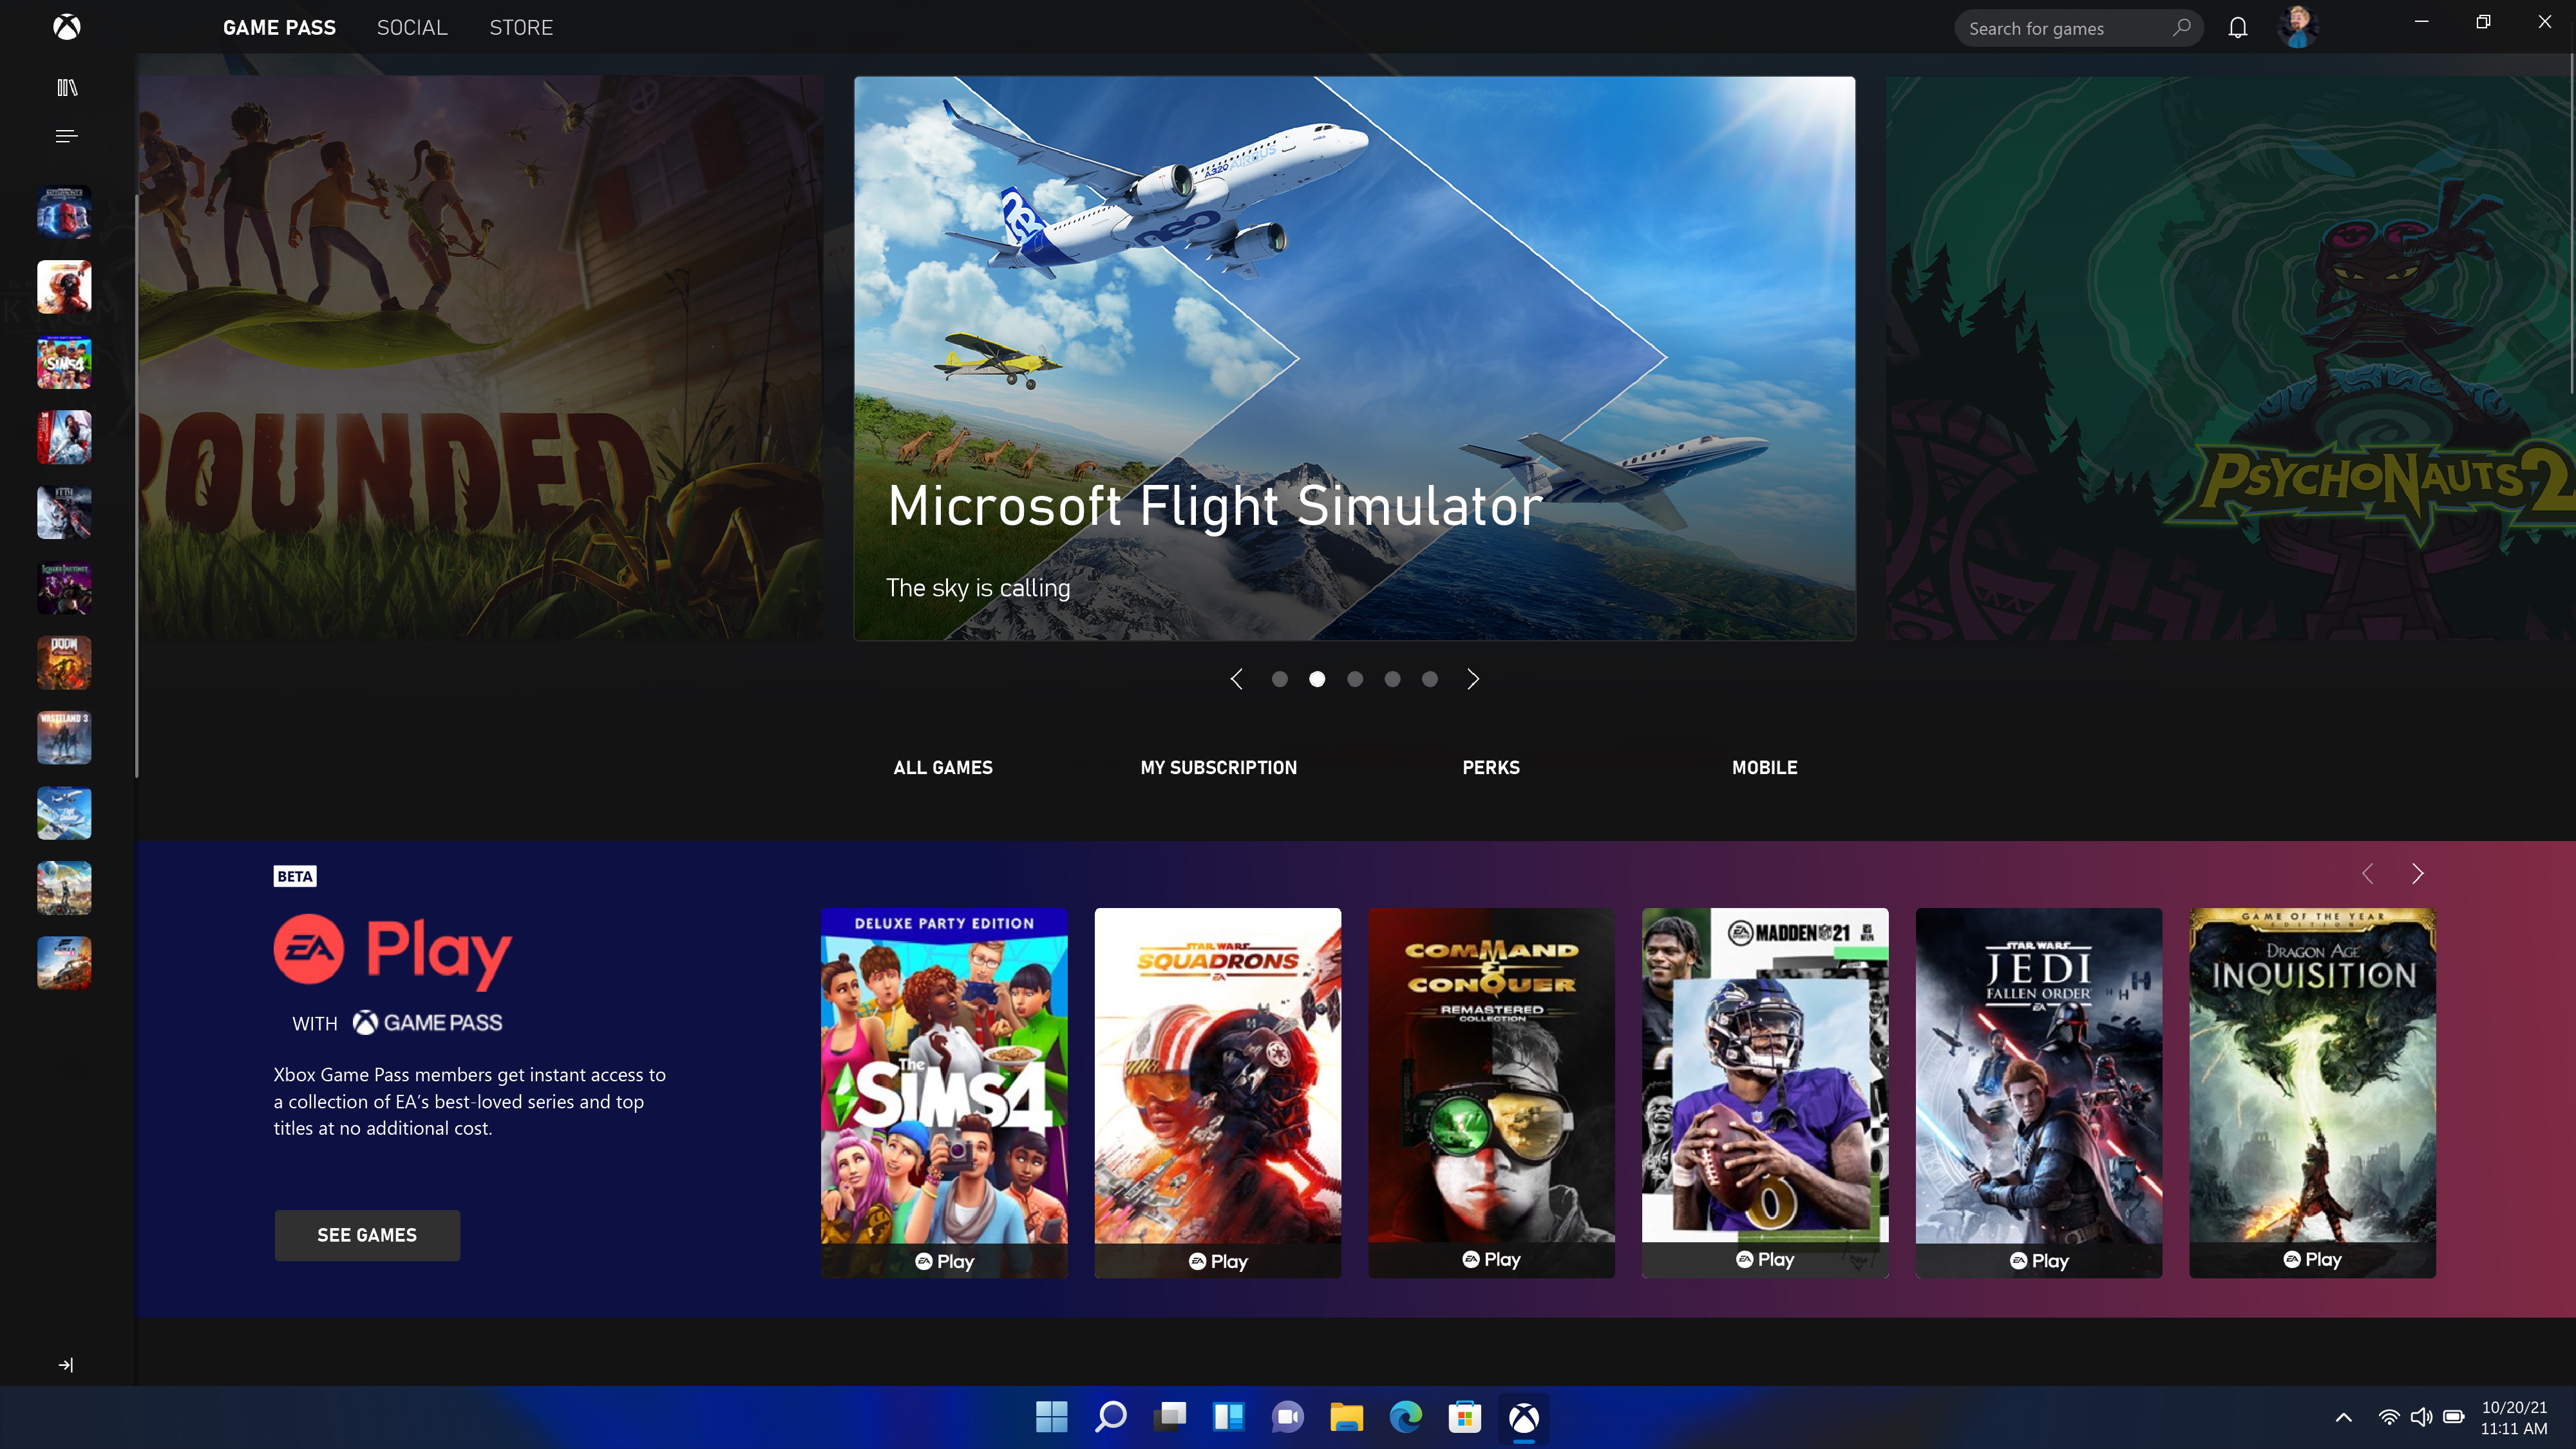Viewport: 2576px width, 1449px height.
Task: Select the ALL GAMES tab
Action: [x=943, y=768]
